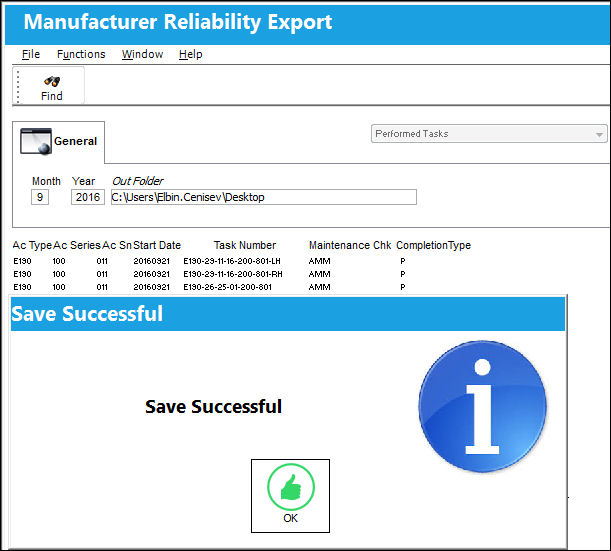This screenshot has height=551, width=611.
Task: Click the Task Number column header
Action: pos(245,245)
